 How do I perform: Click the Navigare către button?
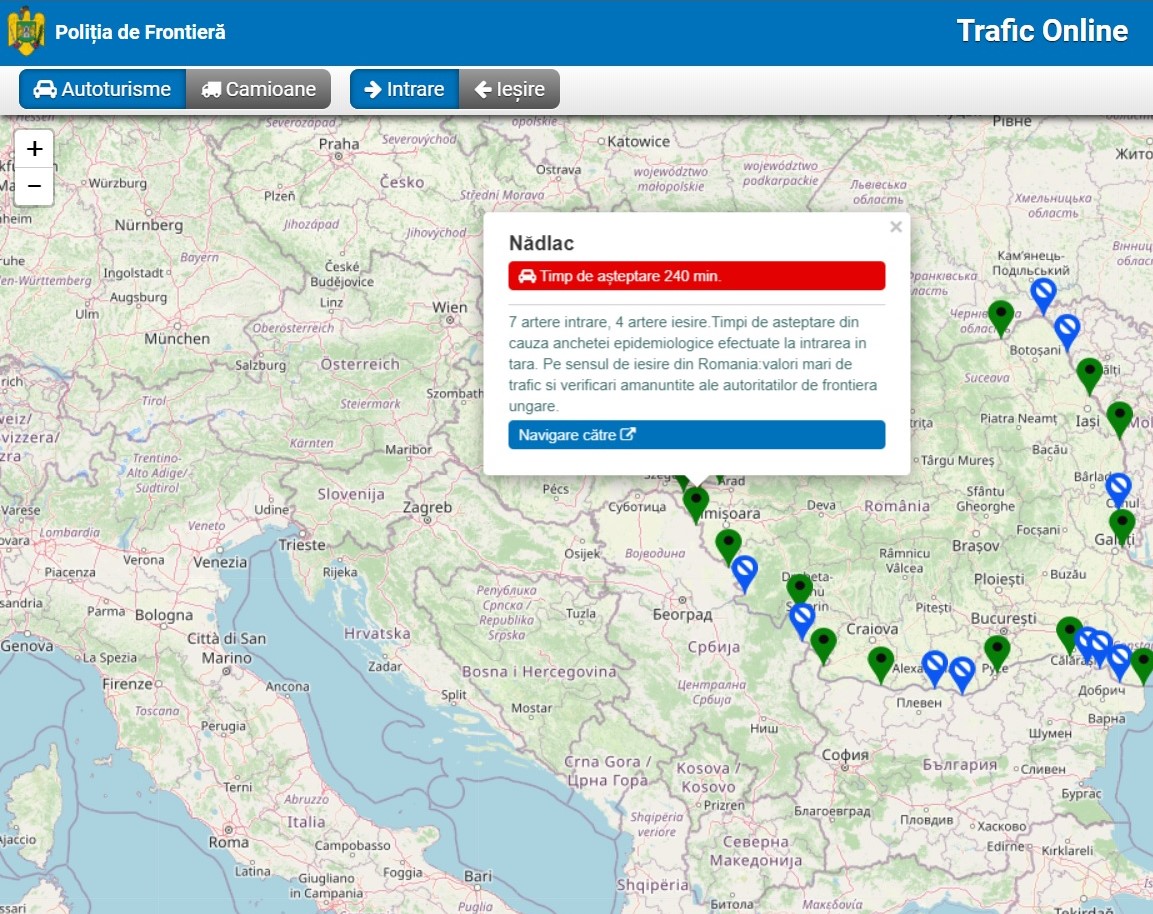click(696, 435)
